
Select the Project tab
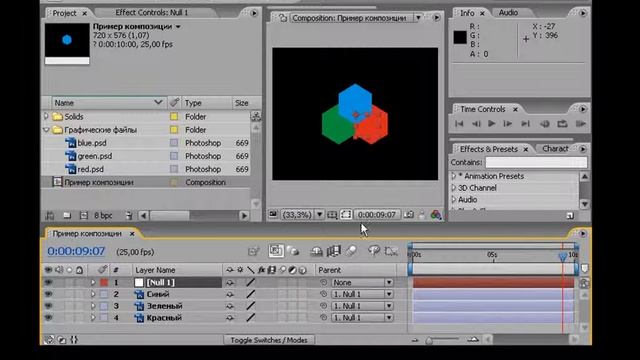64,13
